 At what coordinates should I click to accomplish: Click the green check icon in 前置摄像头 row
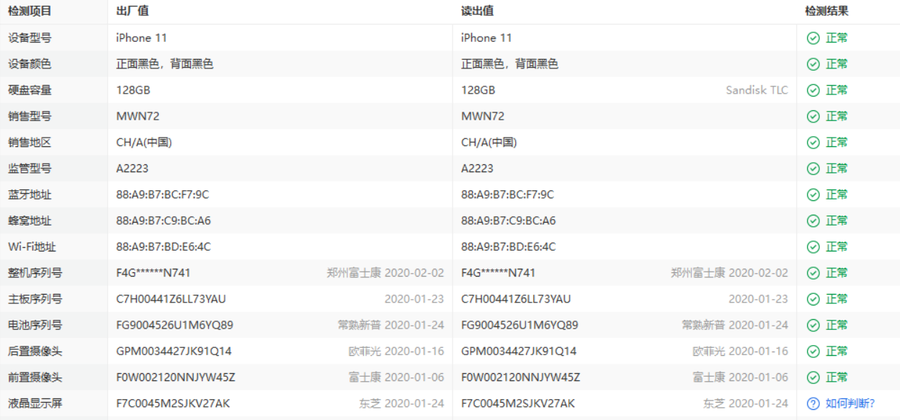click(x=813, y=378)
